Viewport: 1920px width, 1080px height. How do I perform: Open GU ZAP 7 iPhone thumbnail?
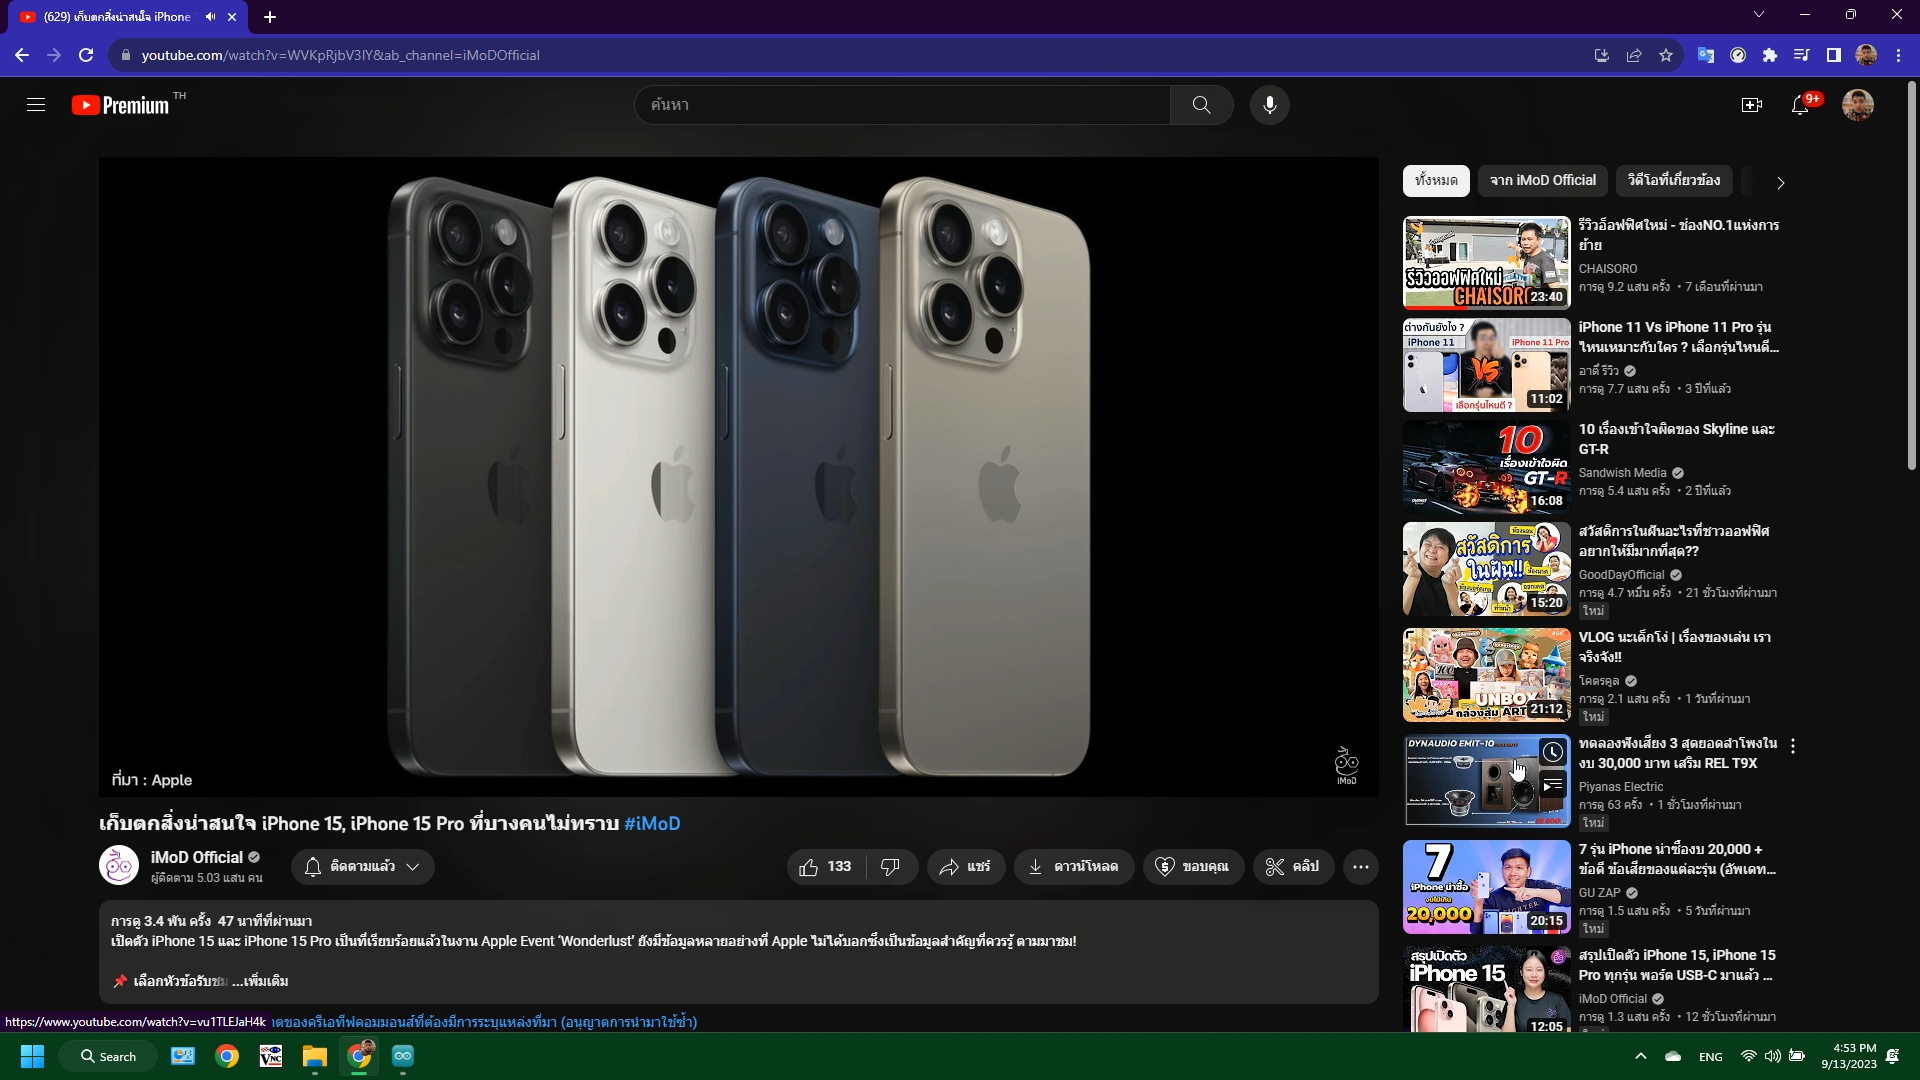(1486, 887)
